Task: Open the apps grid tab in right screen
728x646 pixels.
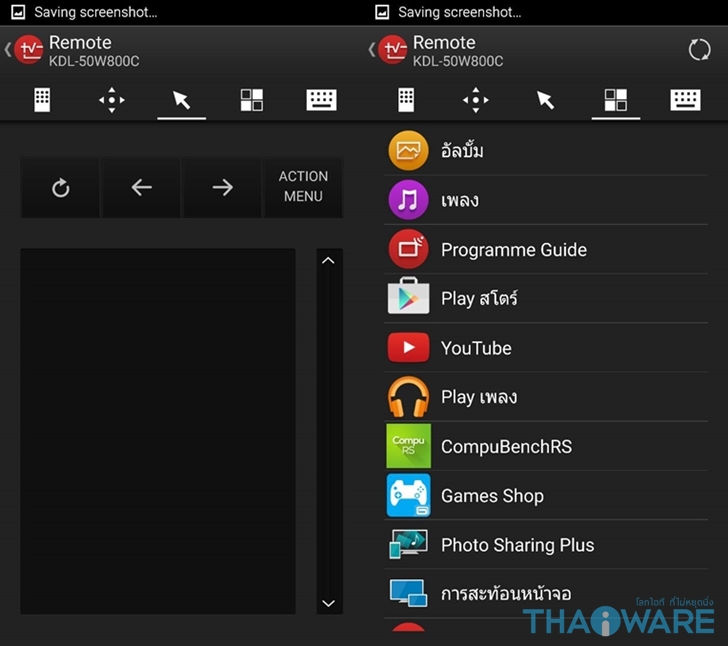Action: (x=616, y=100)
